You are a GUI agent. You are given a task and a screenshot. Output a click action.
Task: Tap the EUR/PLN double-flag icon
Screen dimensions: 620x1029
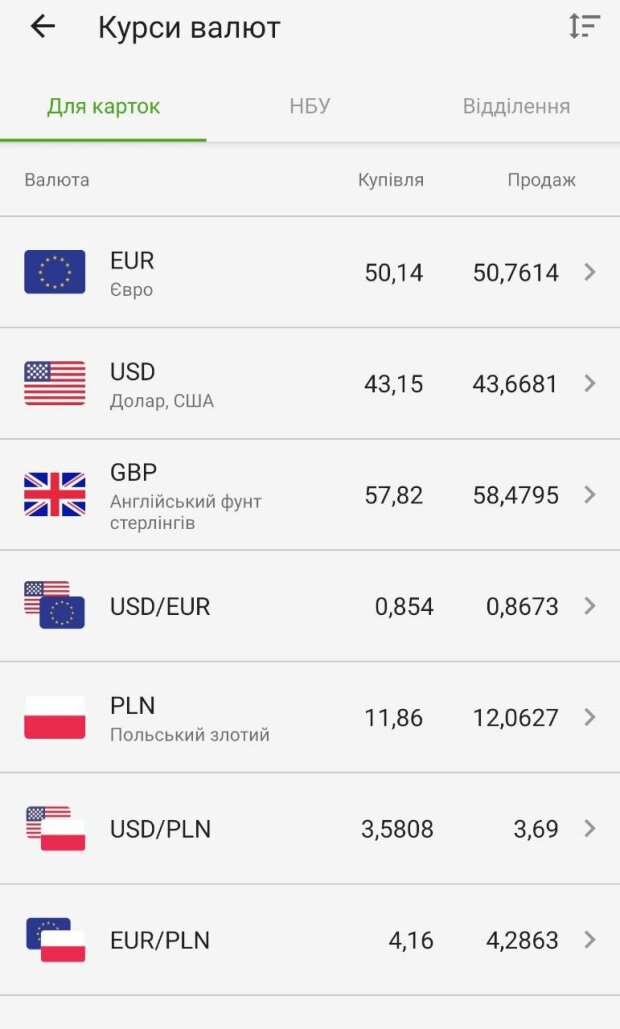[55, 939]
